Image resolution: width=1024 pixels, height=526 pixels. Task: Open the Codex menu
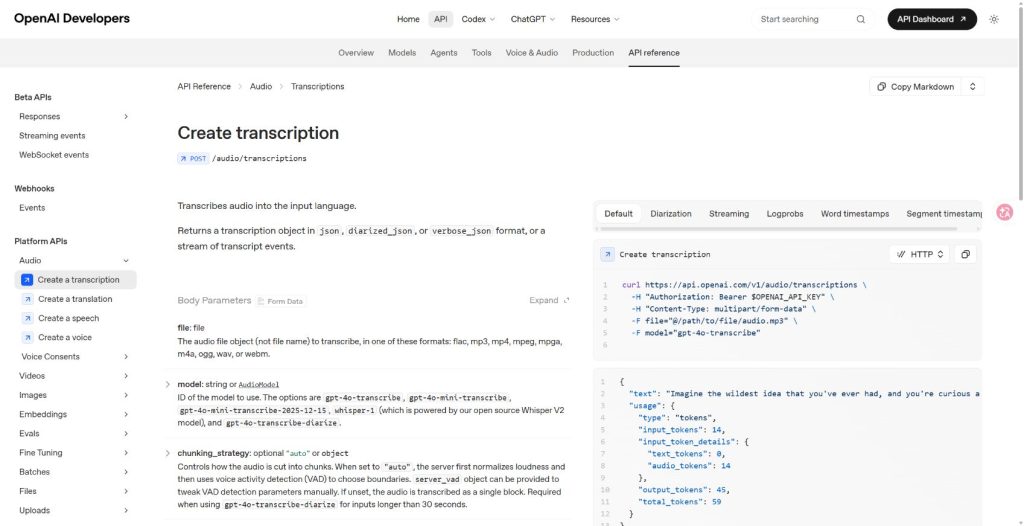(478, 20)
